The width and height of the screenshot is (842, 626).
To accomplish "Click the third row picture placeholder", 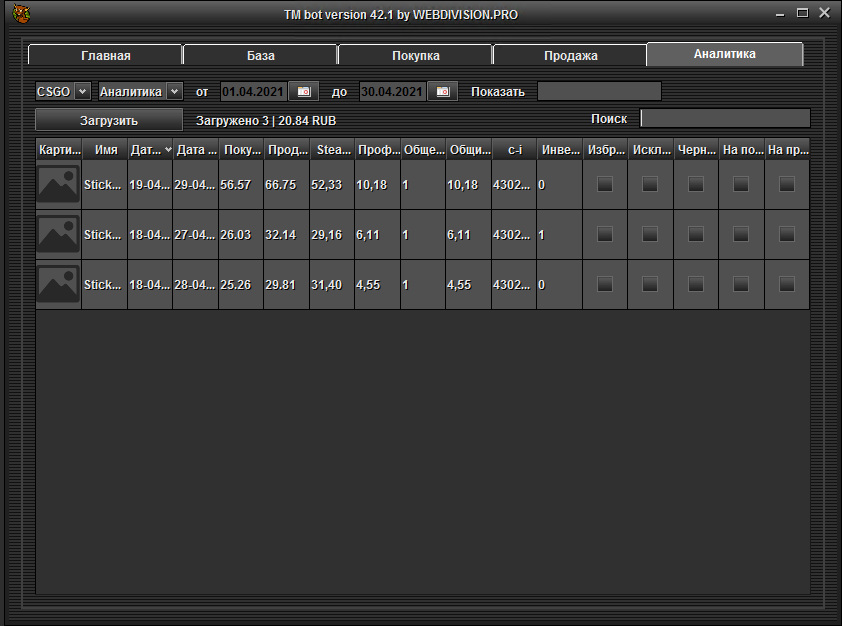I will (x=58, y=284).
